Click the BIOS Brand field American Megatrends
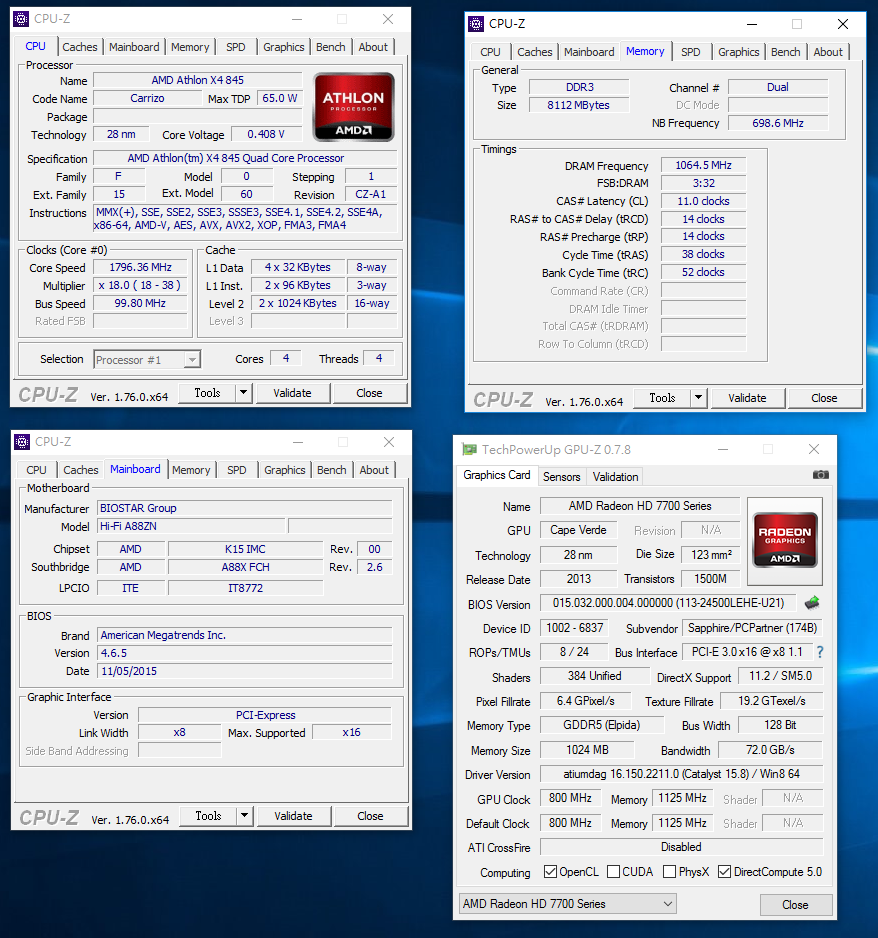878x938 pixels. click(245, 635)
